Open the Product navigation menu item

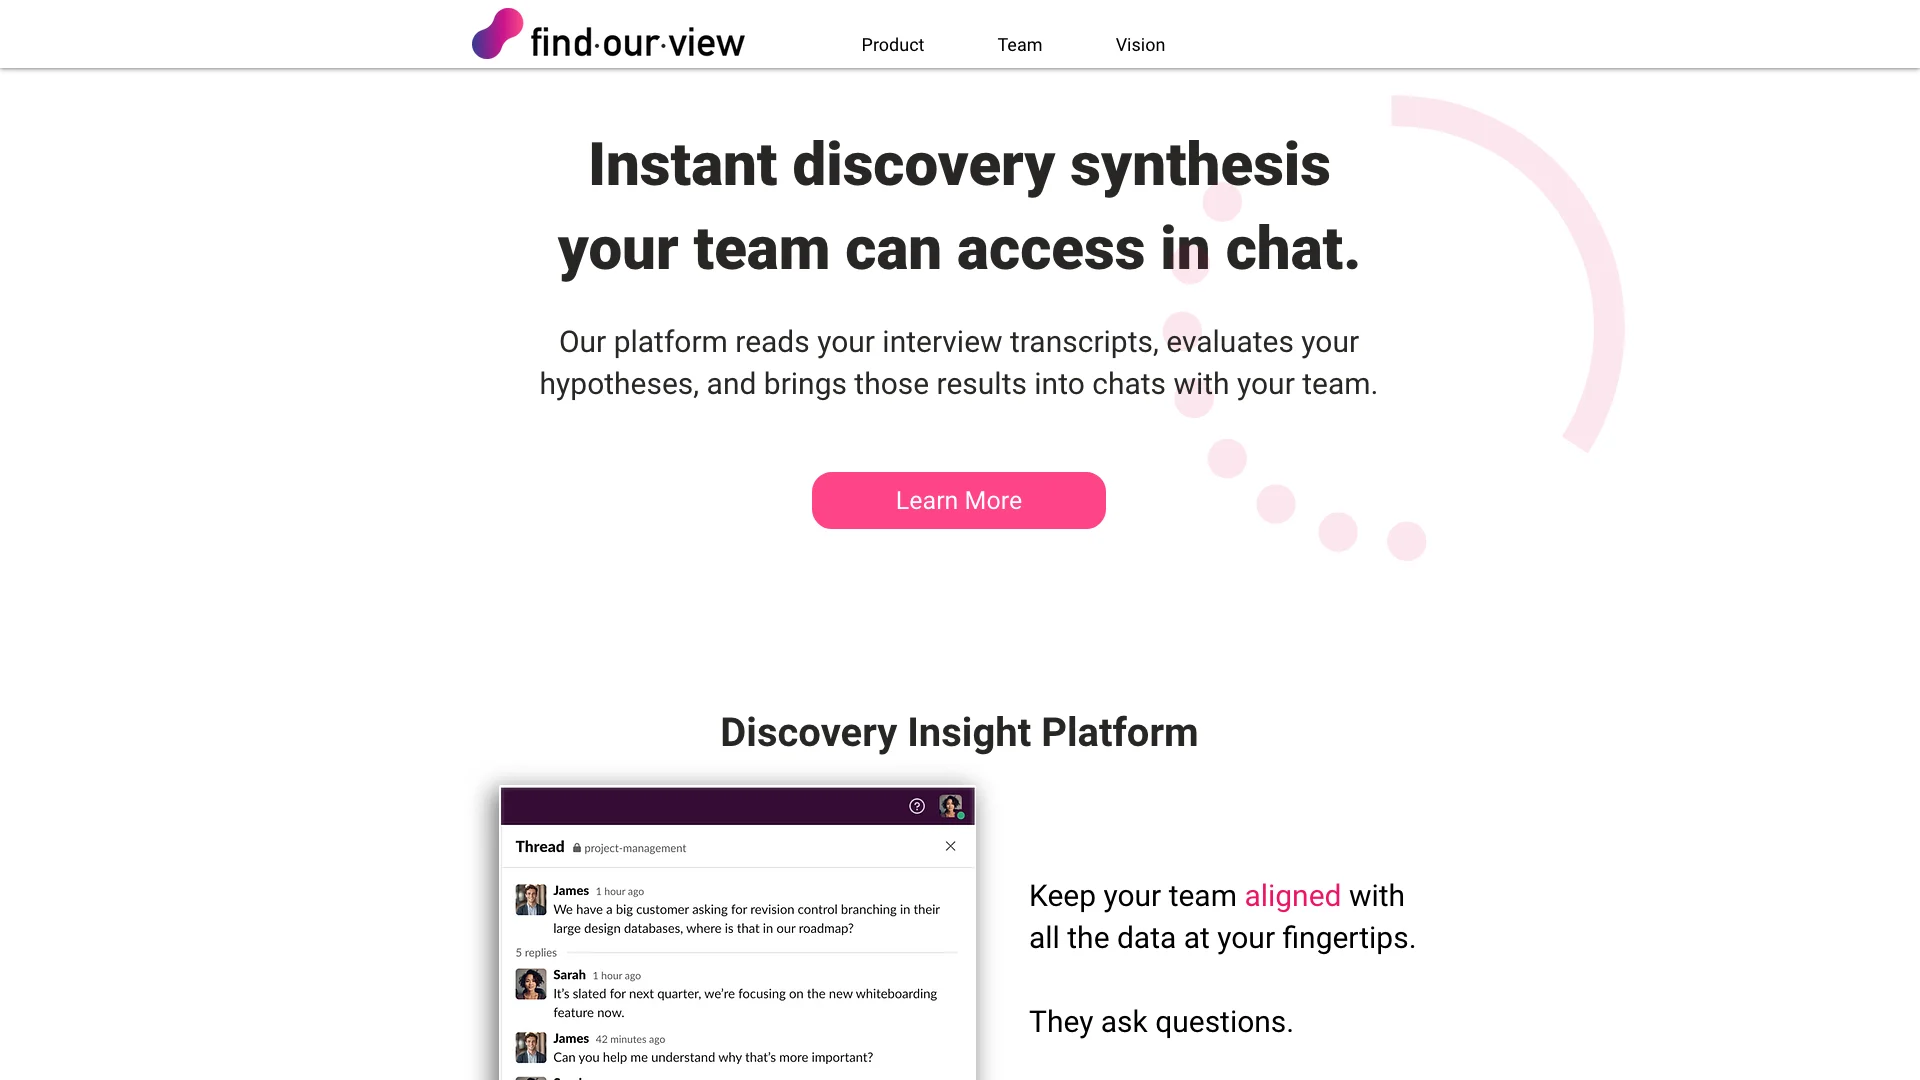coord(891,45)
